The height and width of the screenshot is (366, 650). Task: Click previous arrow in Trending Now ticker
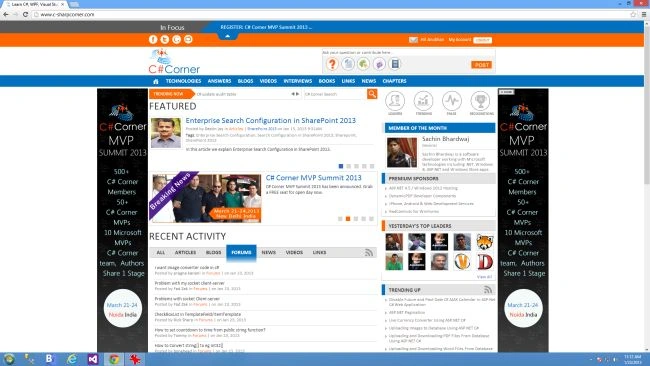293,94
